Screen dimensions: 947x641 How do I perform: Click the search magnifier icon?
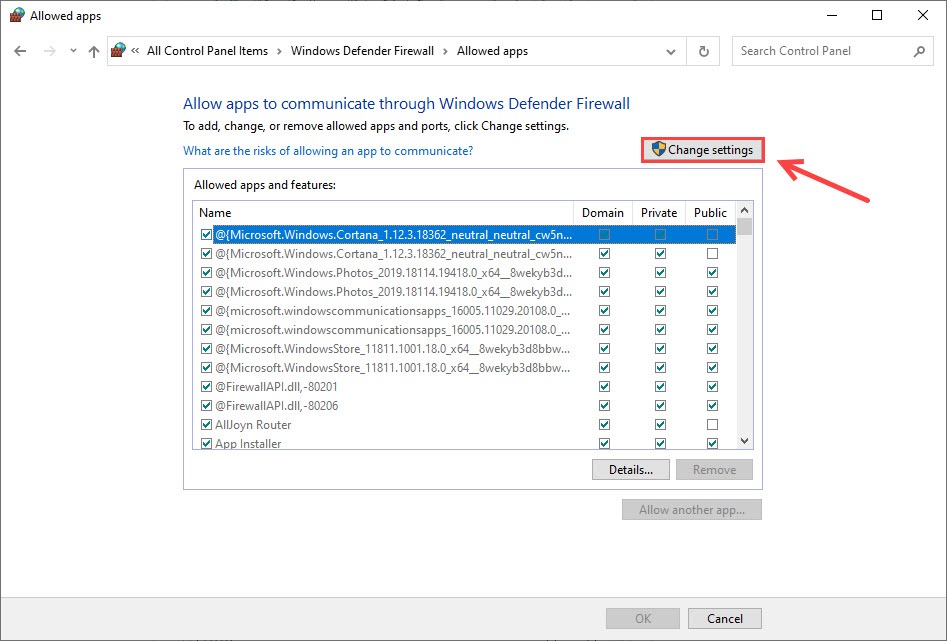point(919,51)
